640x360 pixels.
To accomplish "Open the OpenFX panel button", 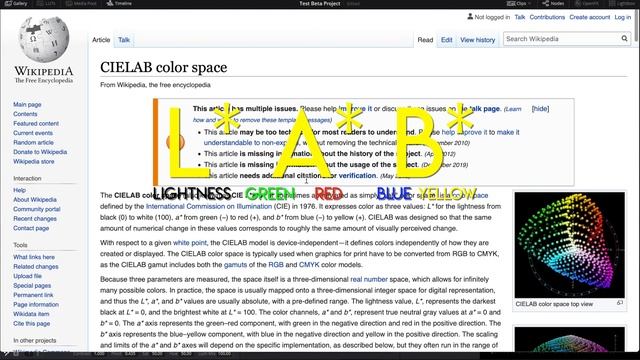I will (587, 3).
